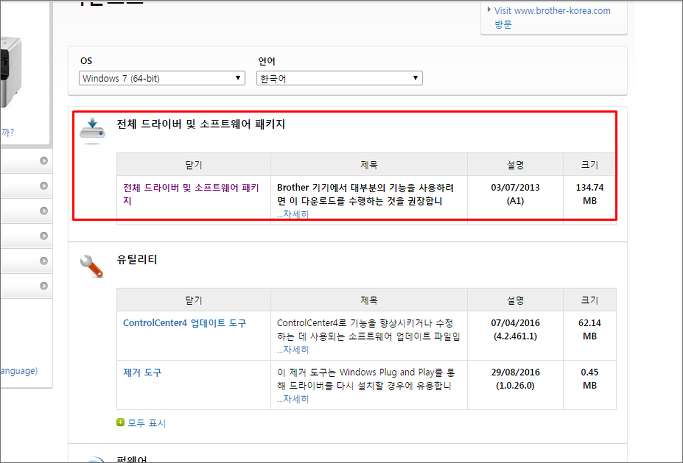Click the fourth sidebar arrow icon
This screenshot has height=463, width=683.
click(x=44, y=236)
